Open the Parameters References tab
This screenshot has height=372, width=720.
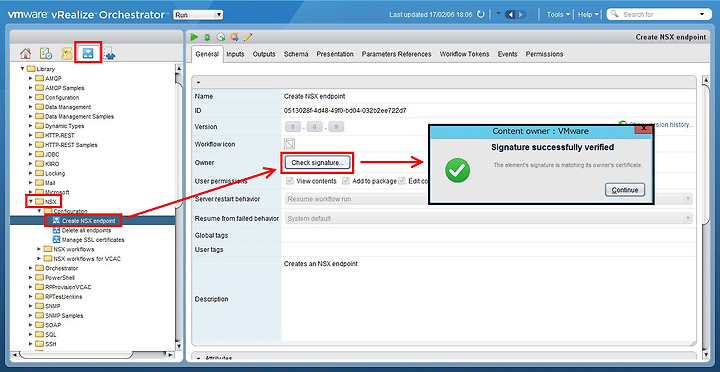(x=397, y=54)
